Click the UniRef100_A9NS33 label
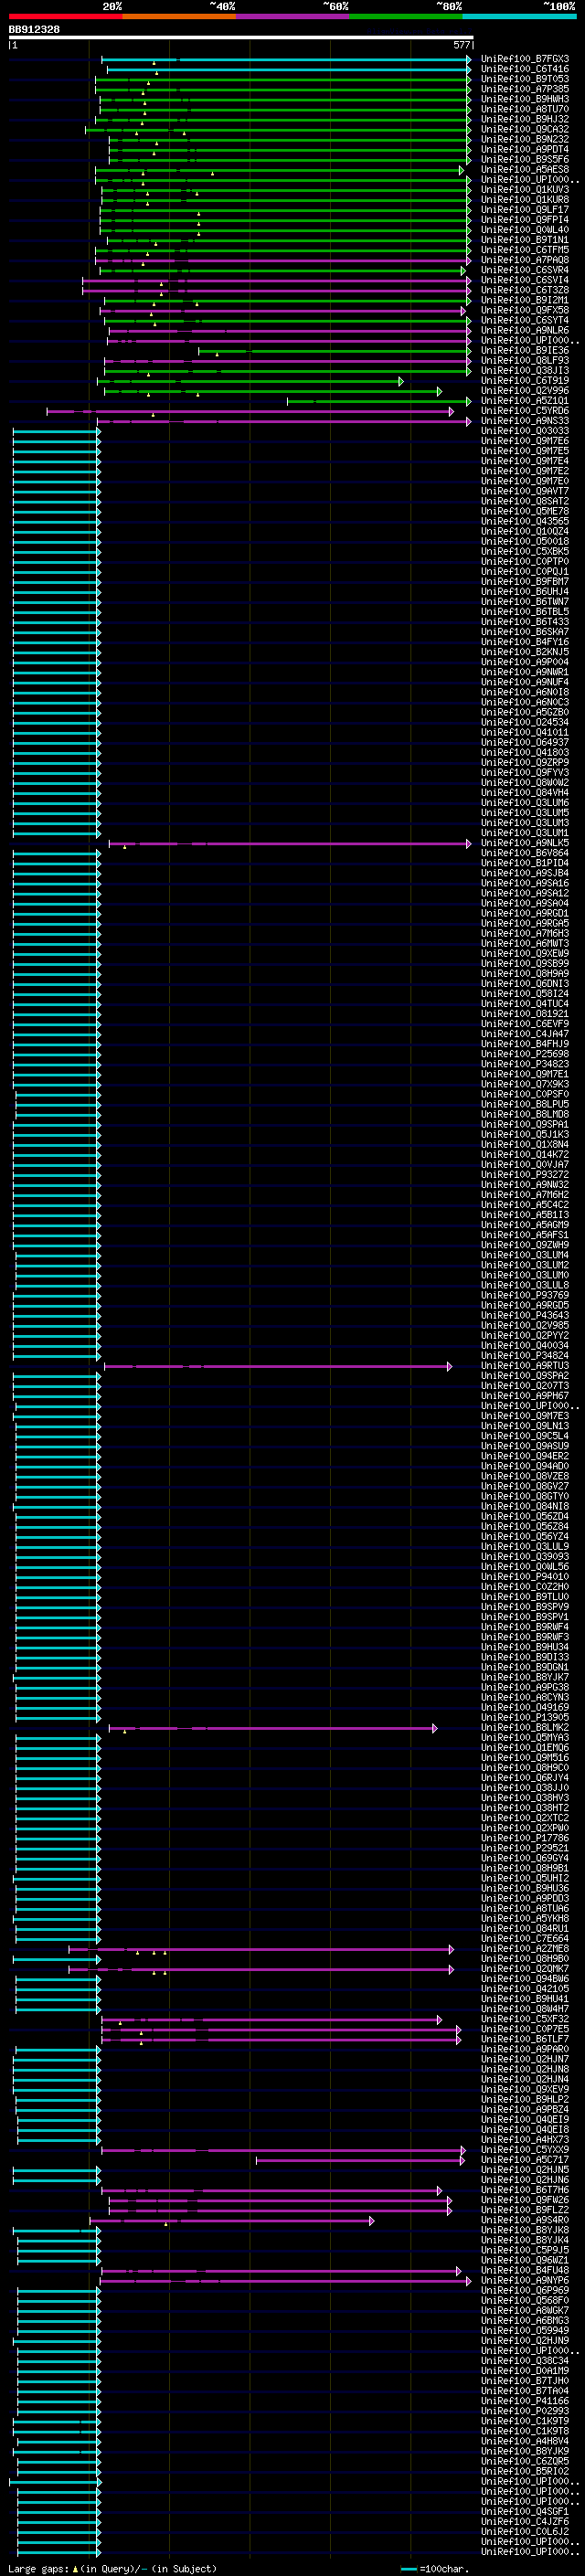This screenshot has width=585, height=2576. coord(525,421)
